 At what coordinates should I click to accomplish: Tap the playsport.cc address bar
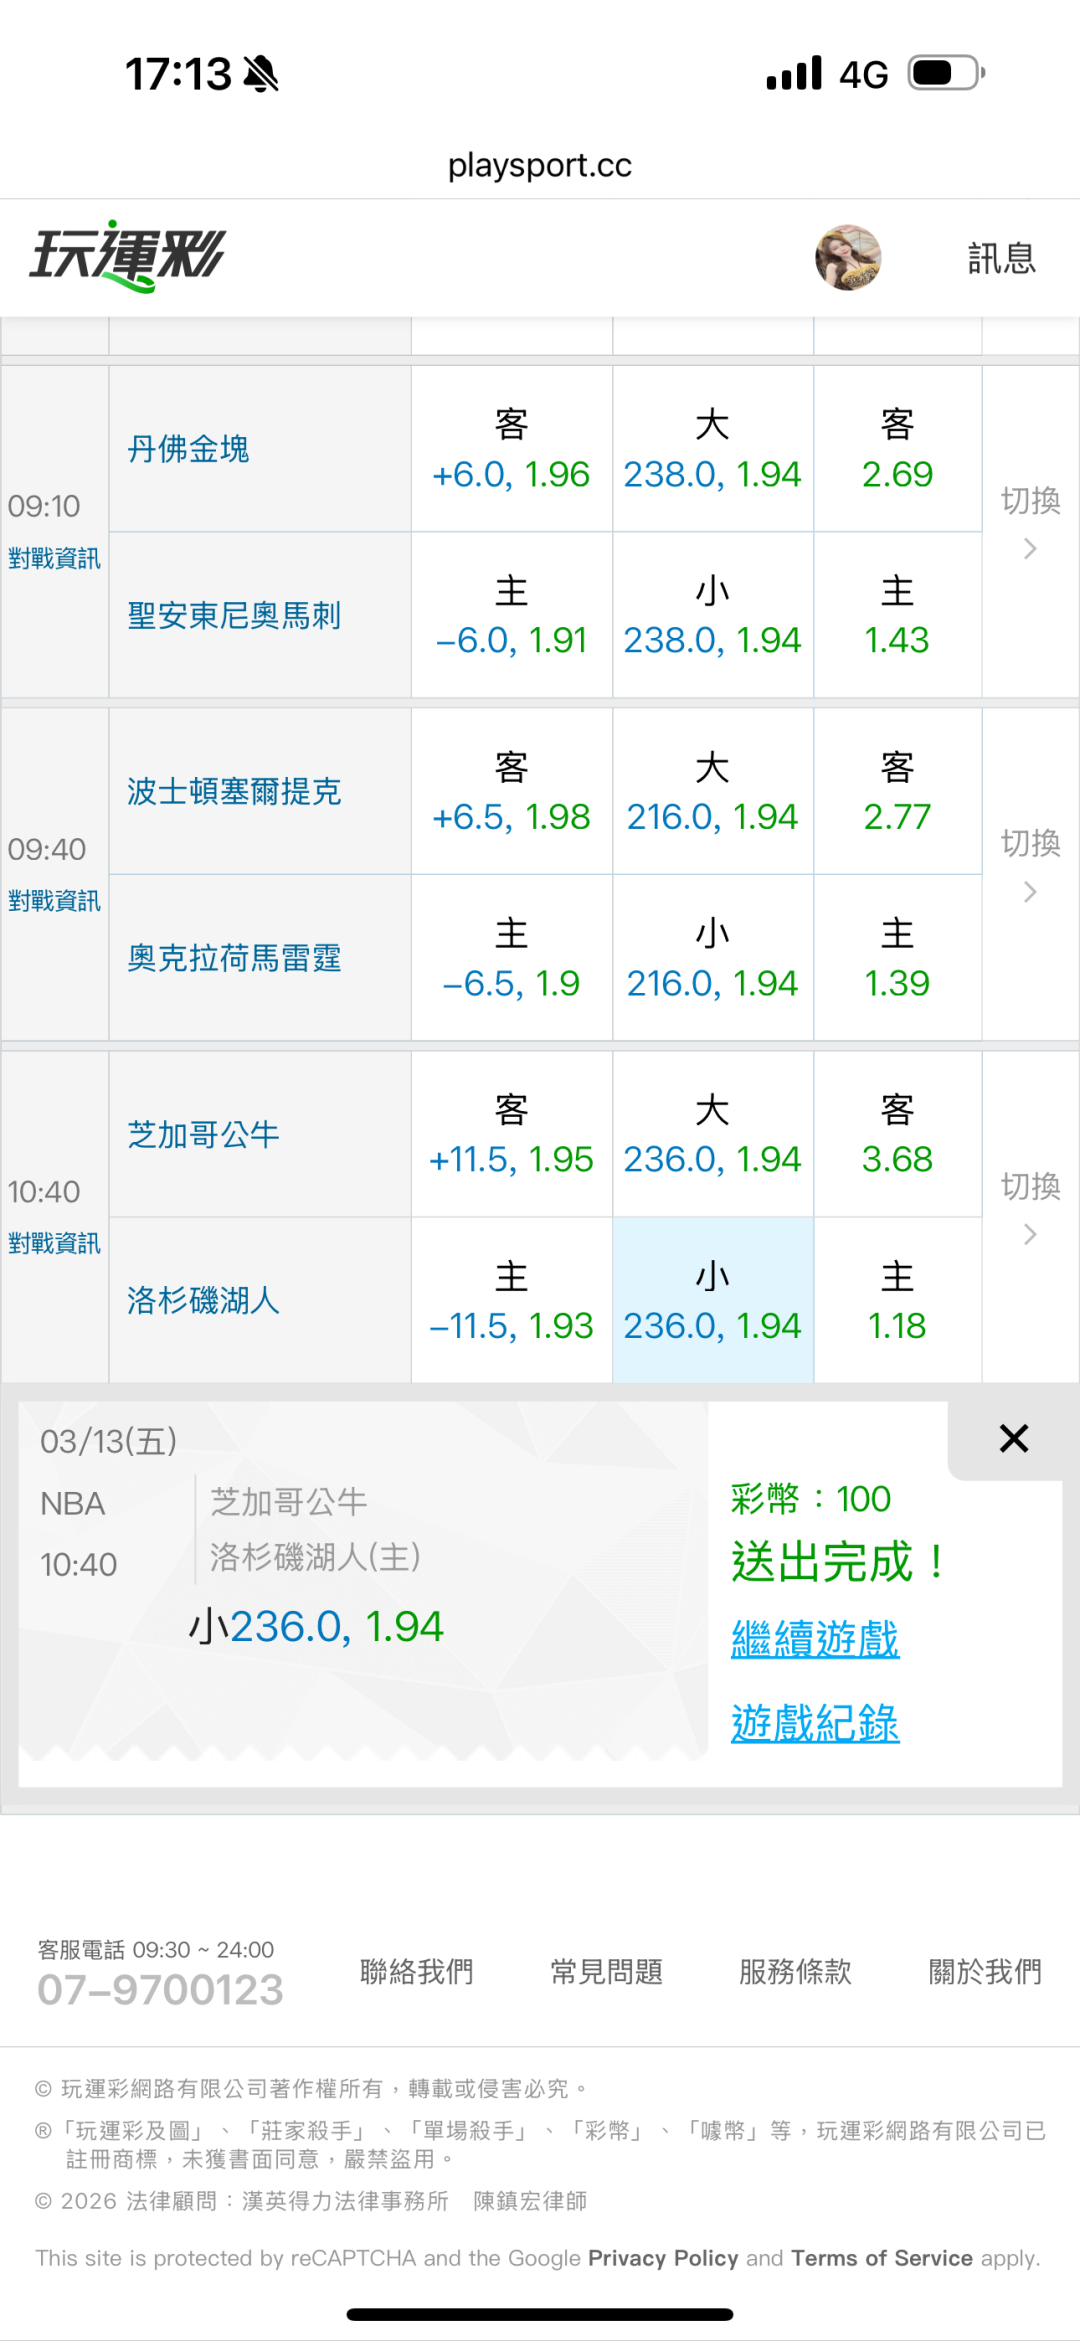click(540, 165)
